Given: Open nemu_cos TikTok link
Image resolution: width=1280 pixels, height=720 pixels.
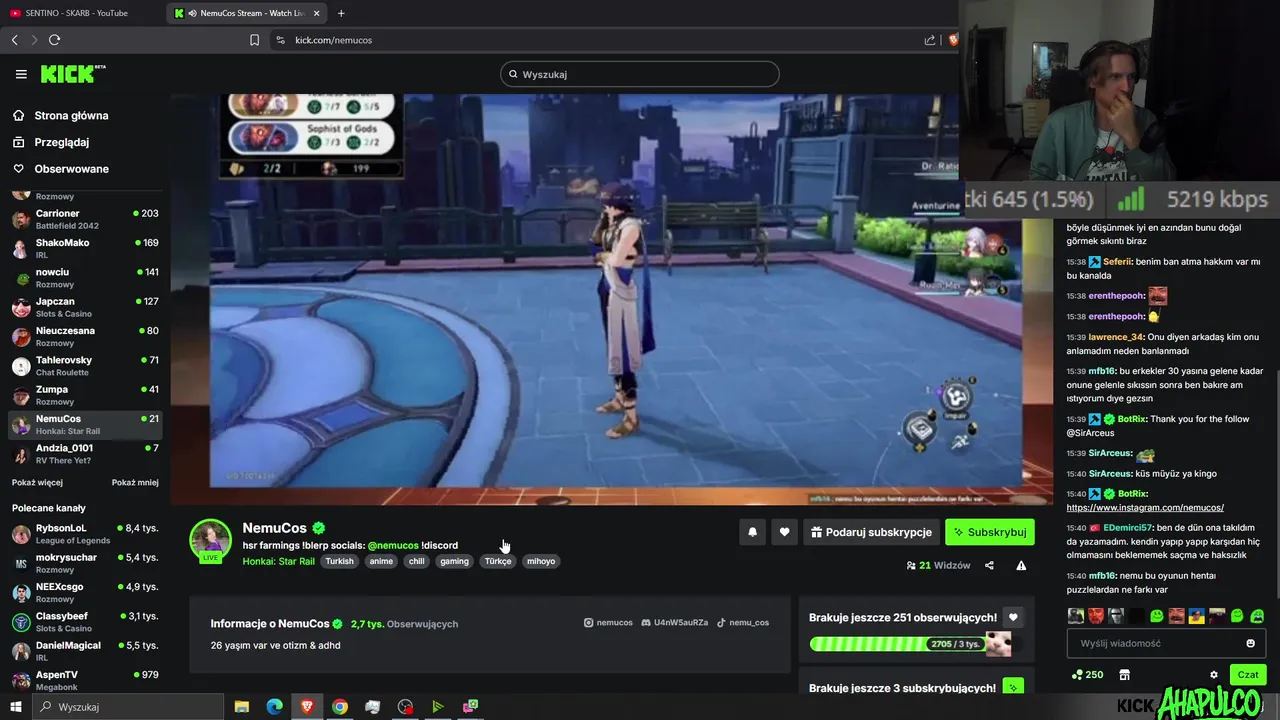Looking at the screenshot, I should coord(743,622).
